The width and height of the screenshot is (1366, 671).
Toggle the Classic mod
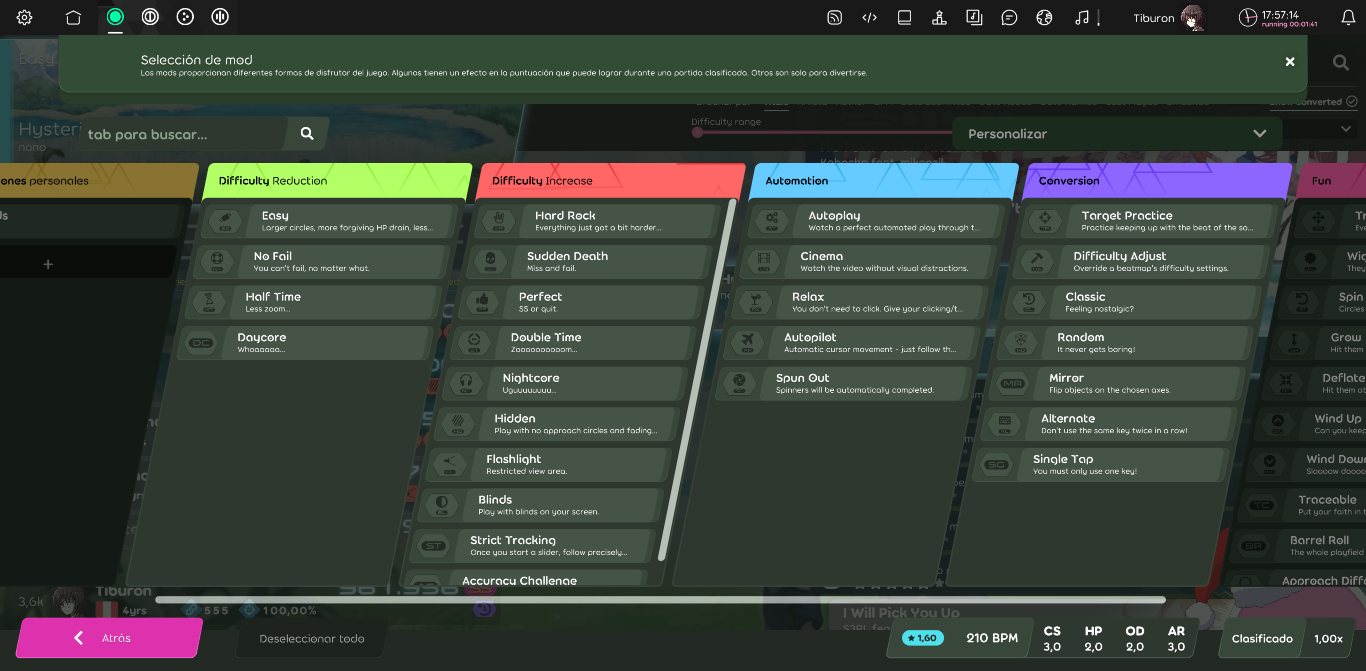click(1135, 302)
